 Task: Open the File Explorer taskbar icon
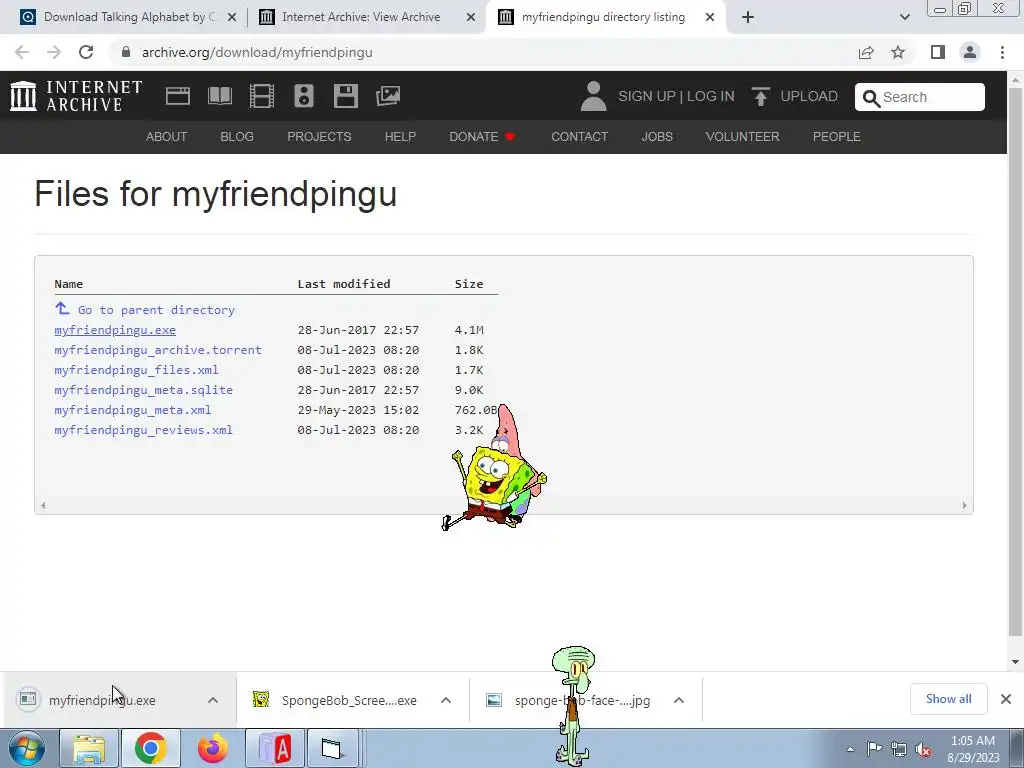pyautogui.click(x=88, y=748)
